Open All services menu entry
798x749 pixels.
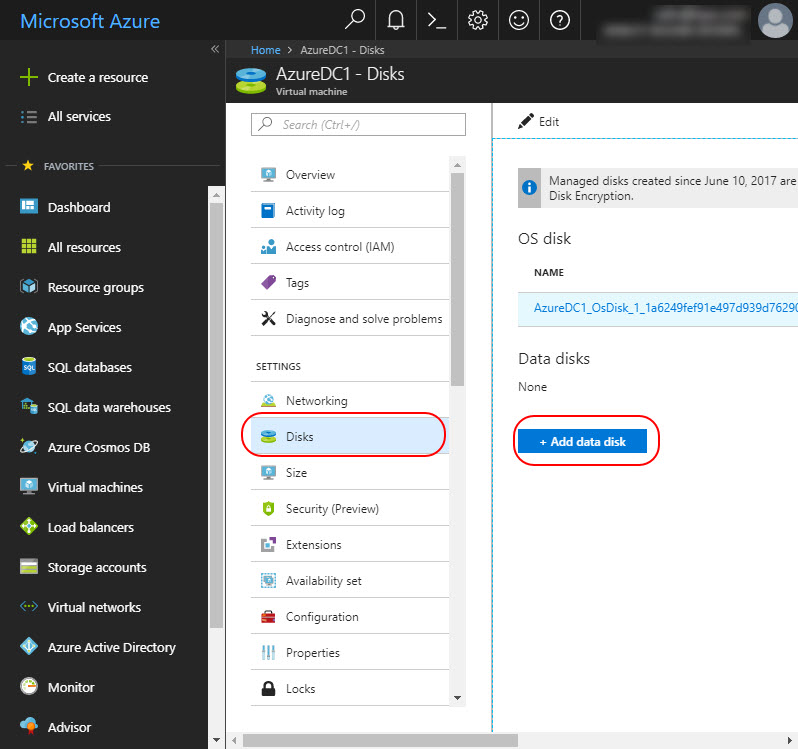click(79, 117)
